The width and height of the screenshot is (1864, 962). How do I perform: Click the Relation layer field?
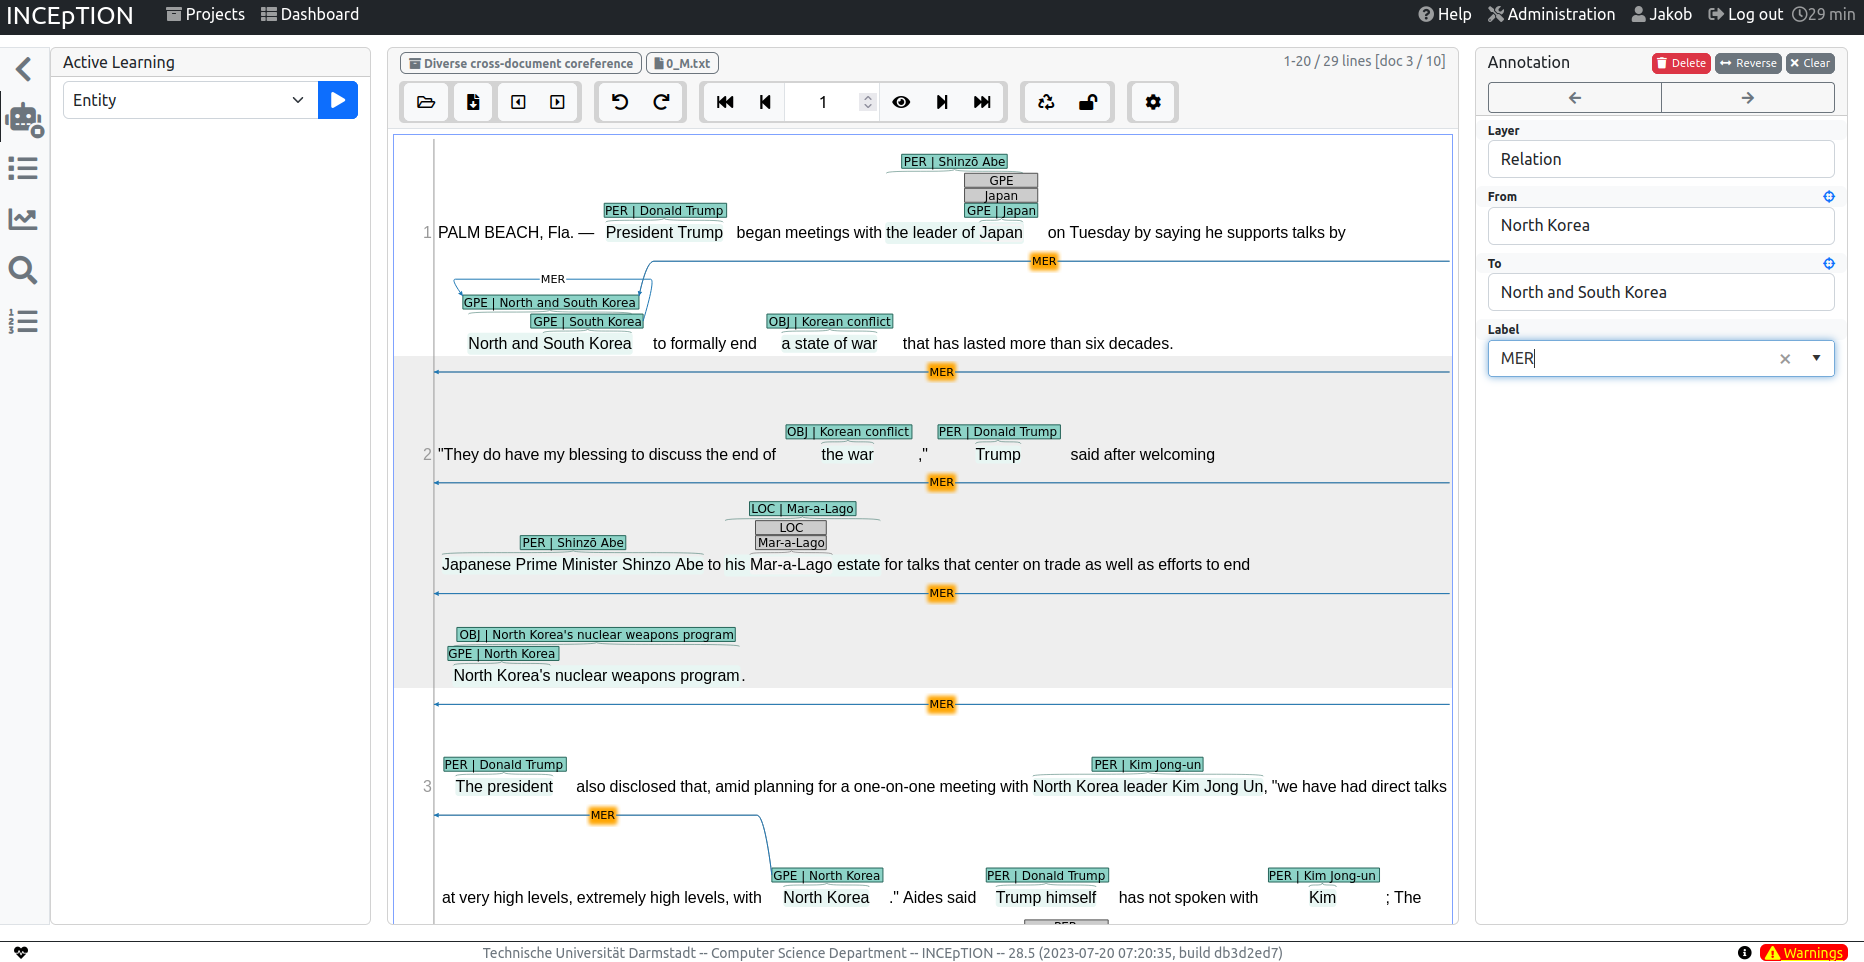(x=1661, y=159)
